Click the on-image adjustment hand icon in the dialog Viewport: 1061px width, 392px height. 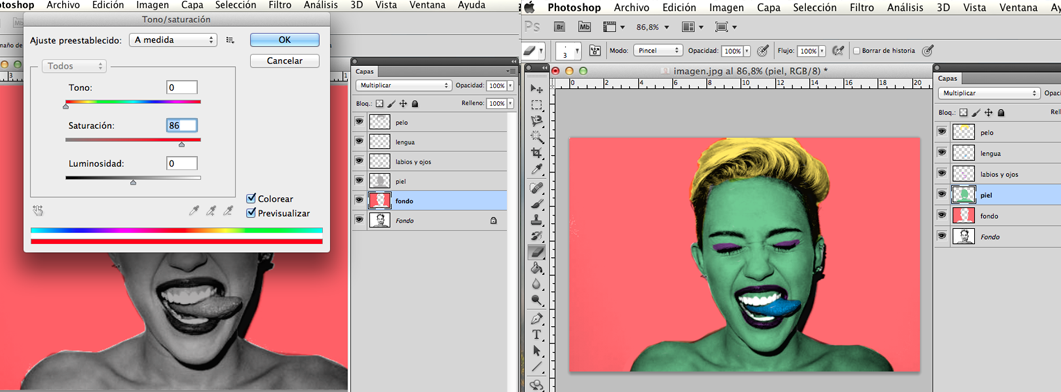pos(38,211)
